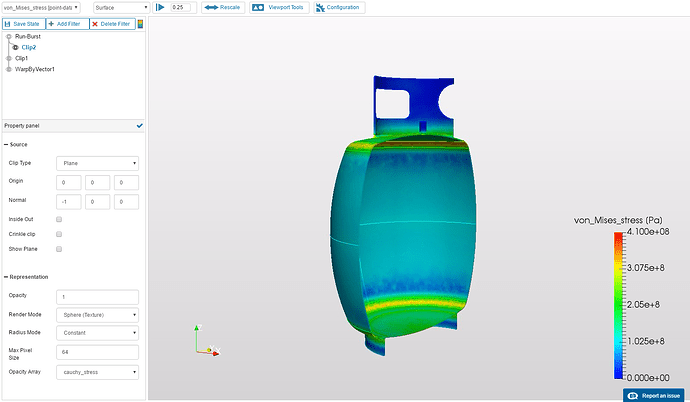Enable the Show Plane checkbox
690x402 pixels.
click(x=59, y=249)
